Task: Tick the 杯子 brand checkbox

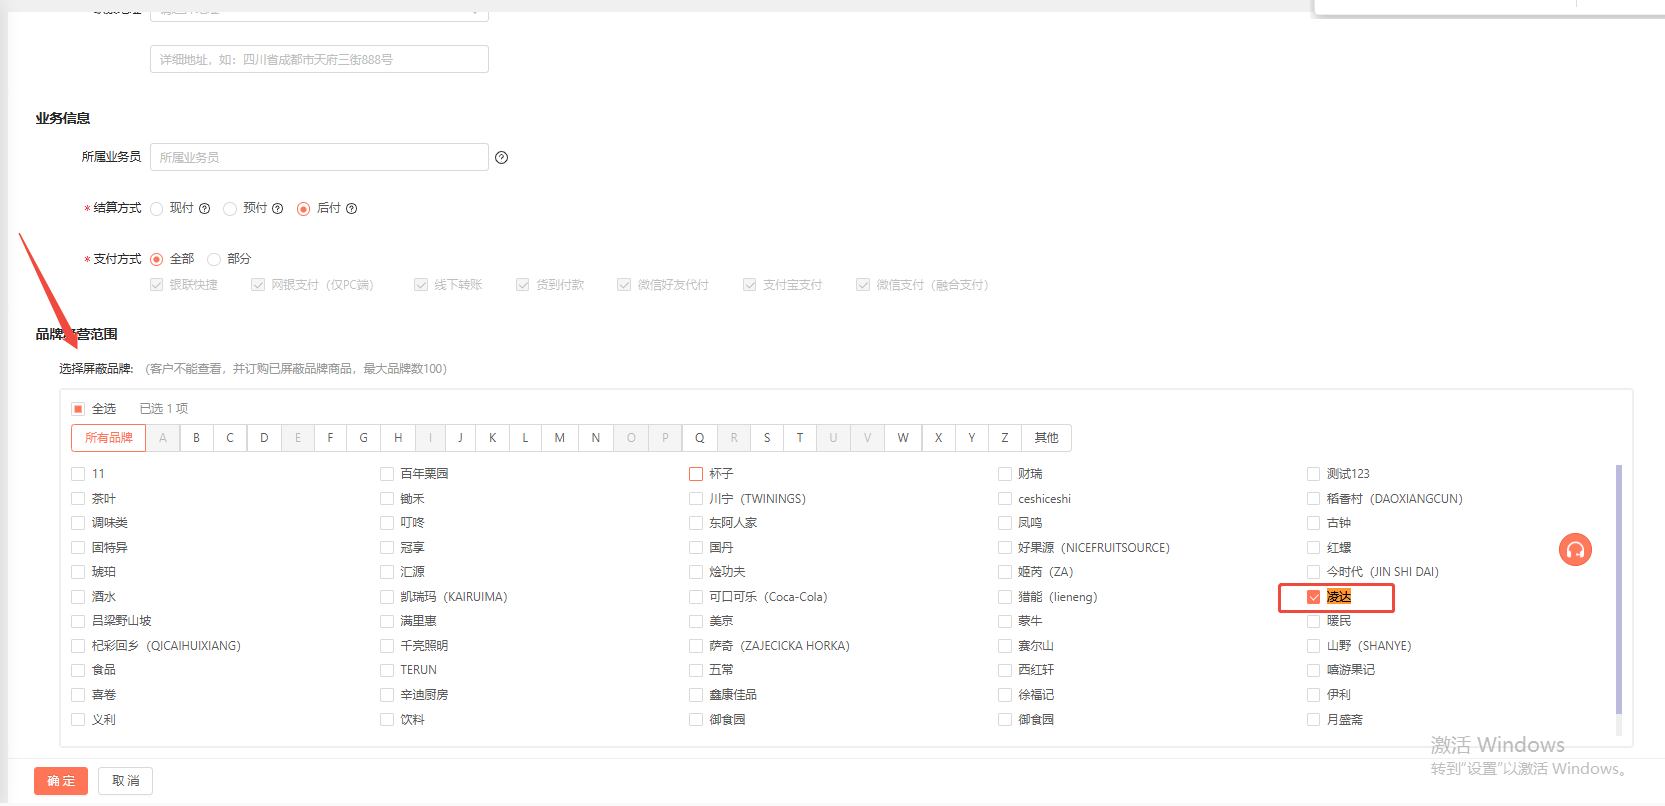Action: coord(696,474)
